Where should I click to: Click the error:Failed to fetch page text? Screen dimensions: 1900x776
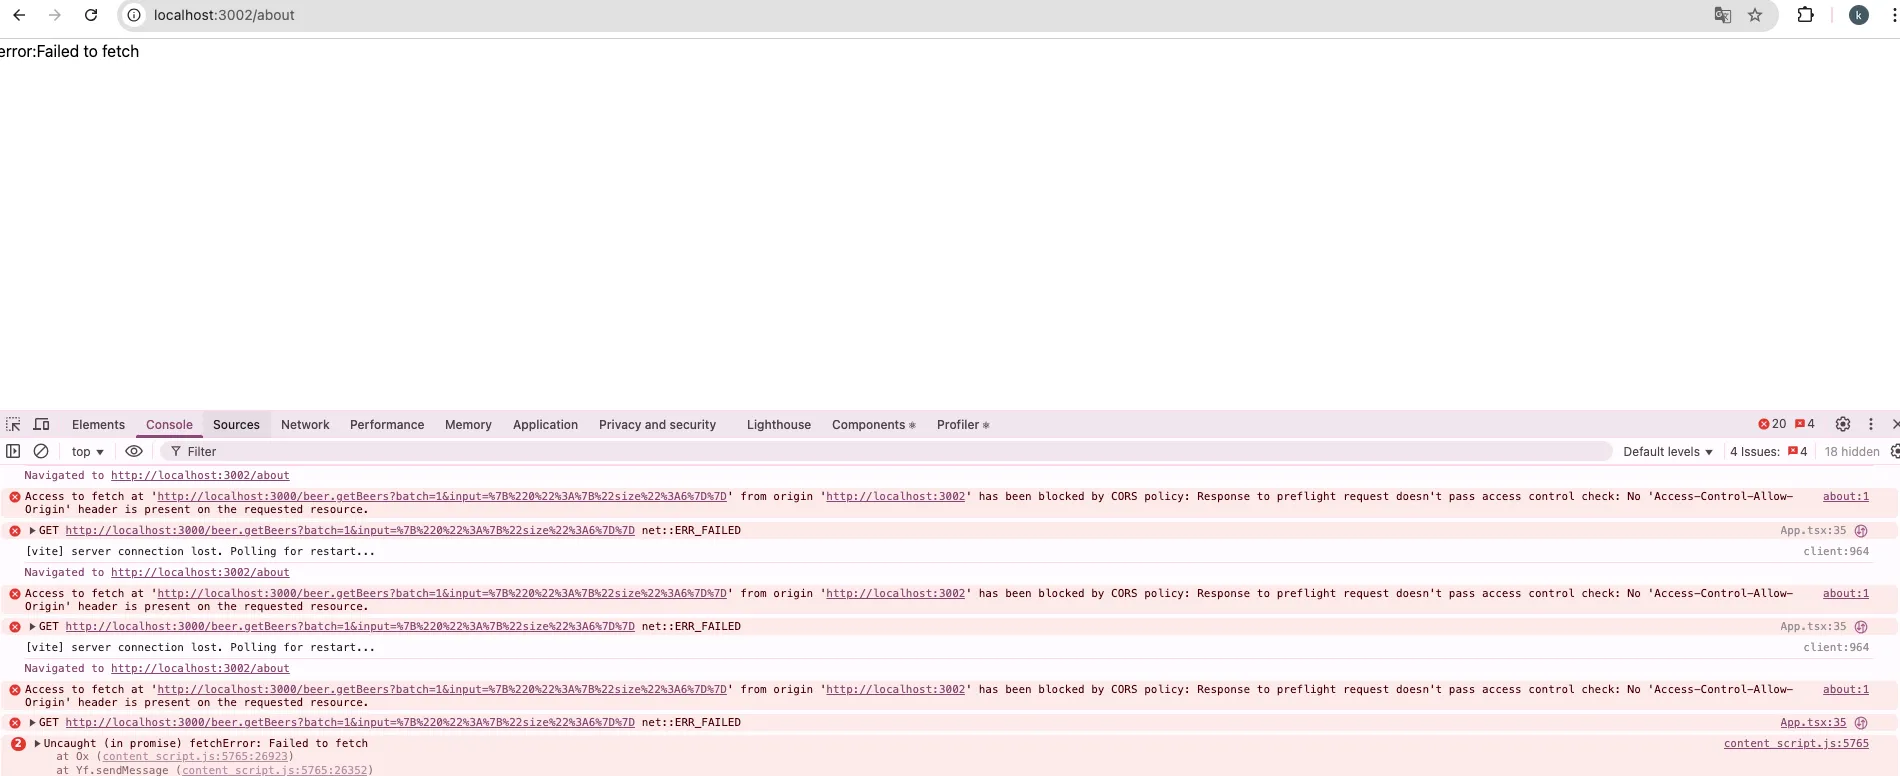point(69,51)
